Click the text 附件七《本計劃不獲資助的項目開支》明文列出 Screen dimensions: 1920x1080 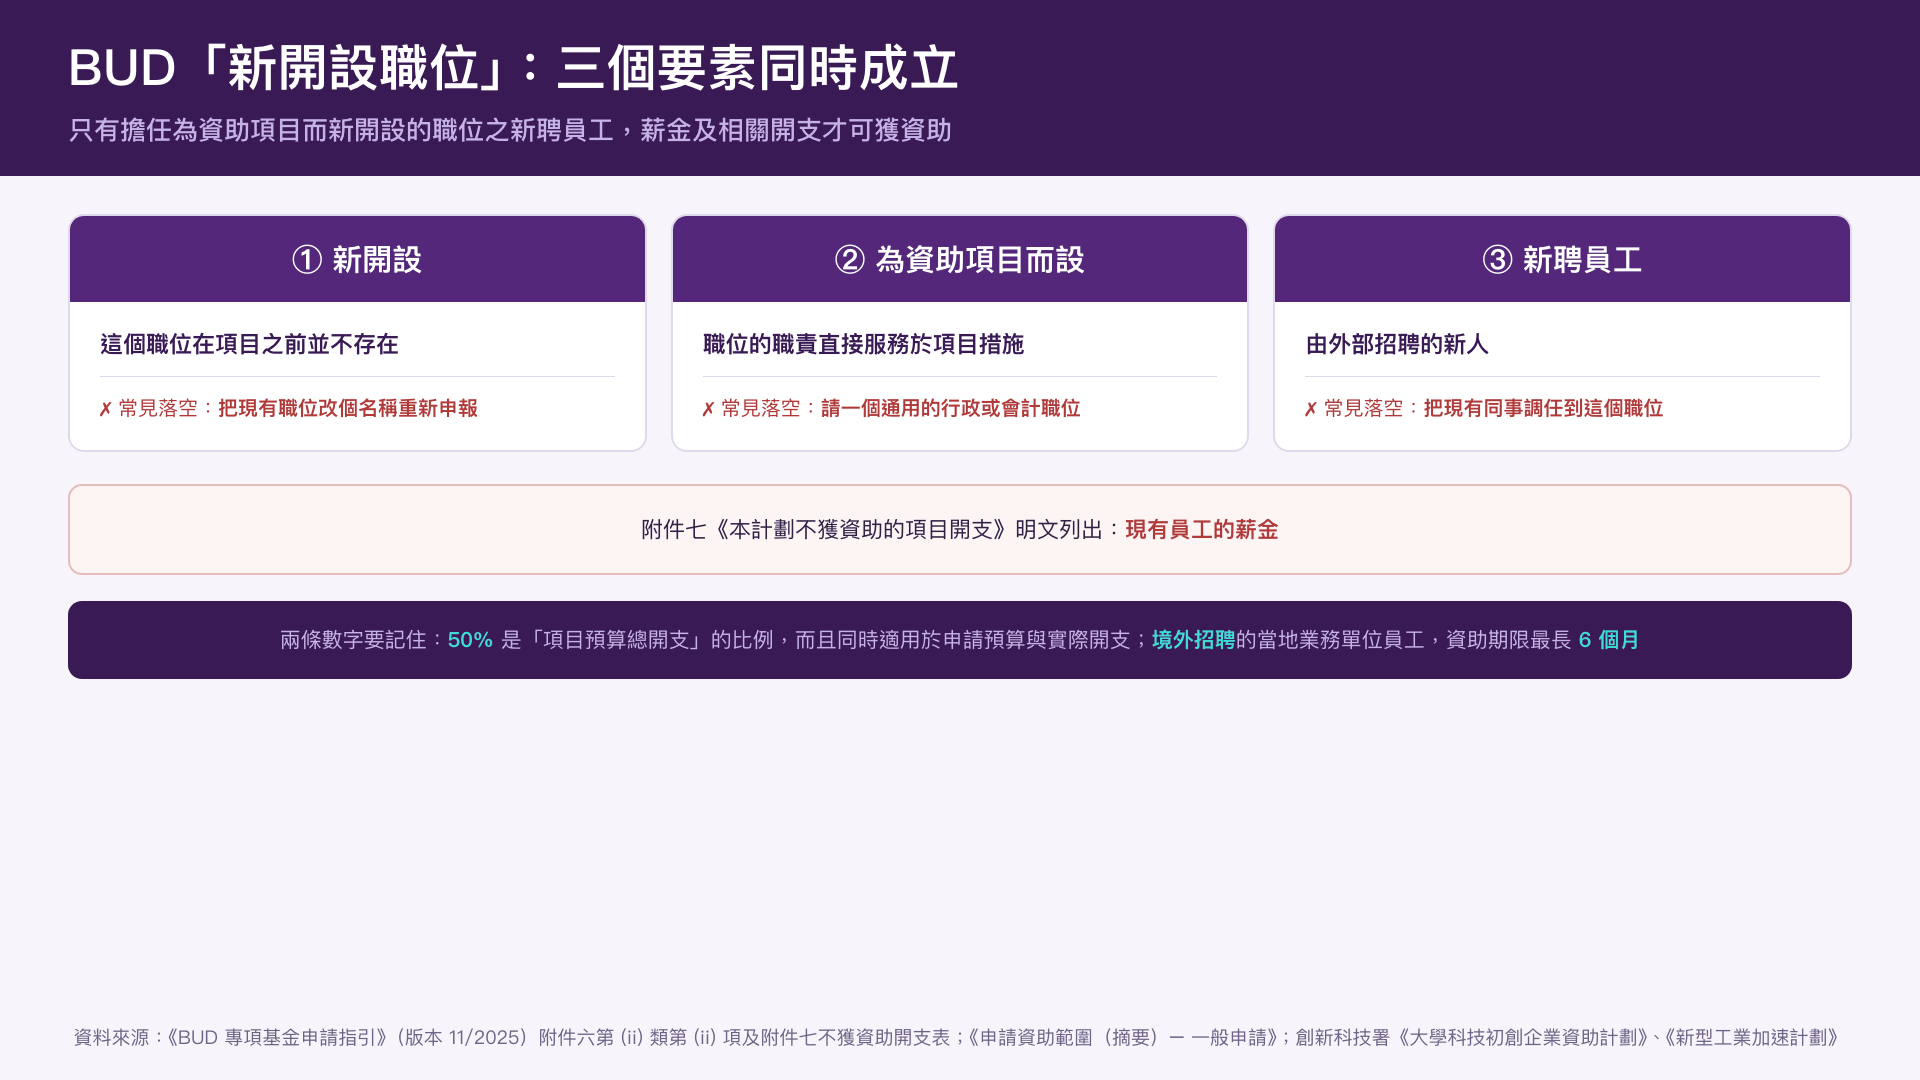click(872, 530)
